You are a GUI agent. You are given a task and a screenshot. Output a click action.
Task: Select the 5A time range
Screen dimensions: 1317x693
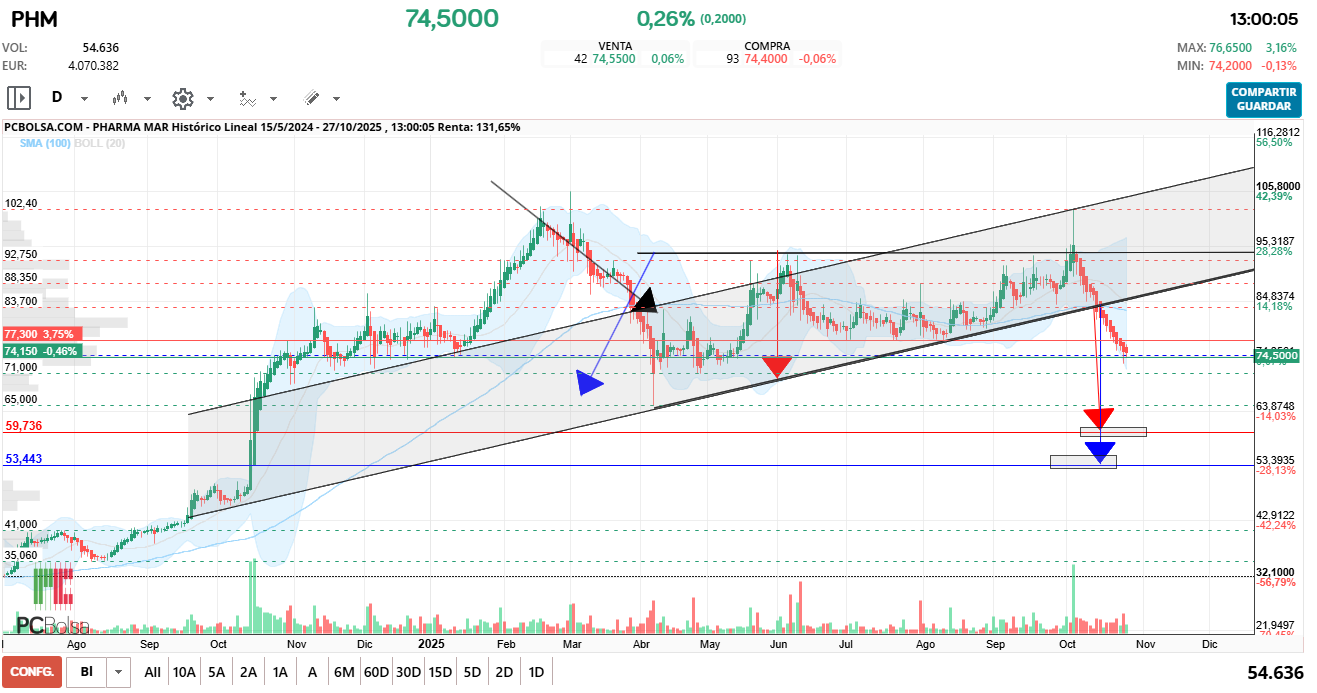pyautogui.click(x=217, y=672)
